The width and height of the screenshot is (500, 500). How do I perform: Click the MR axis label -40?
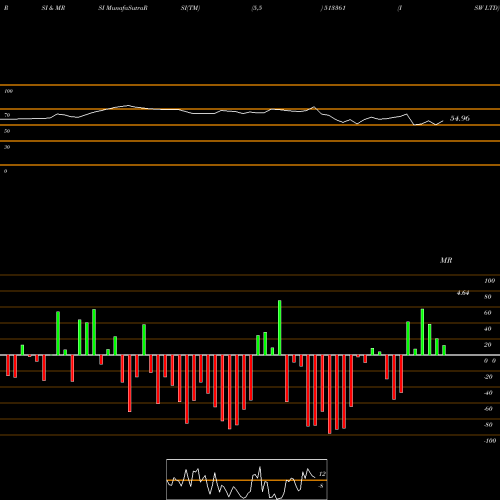point(488,393)
